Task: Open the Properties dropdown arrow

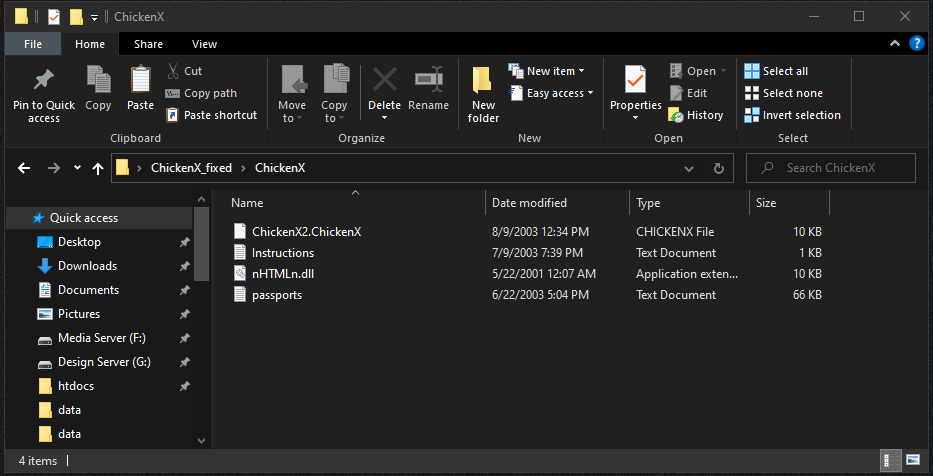Action: 635,118
